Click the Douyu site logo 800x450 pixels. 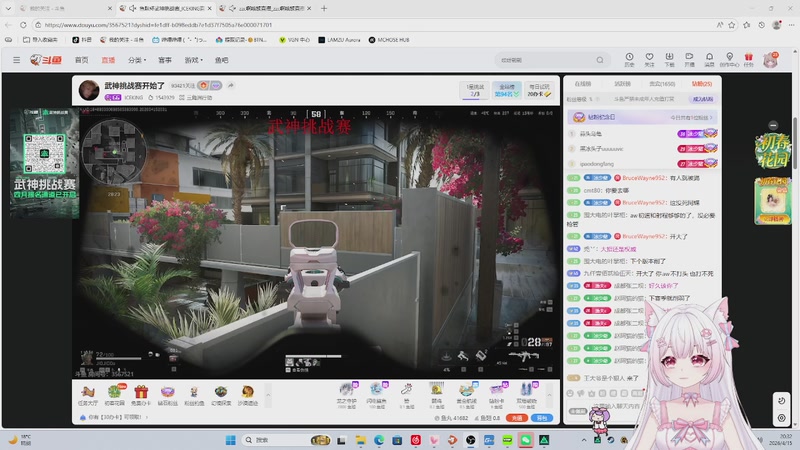pos(46,60)
